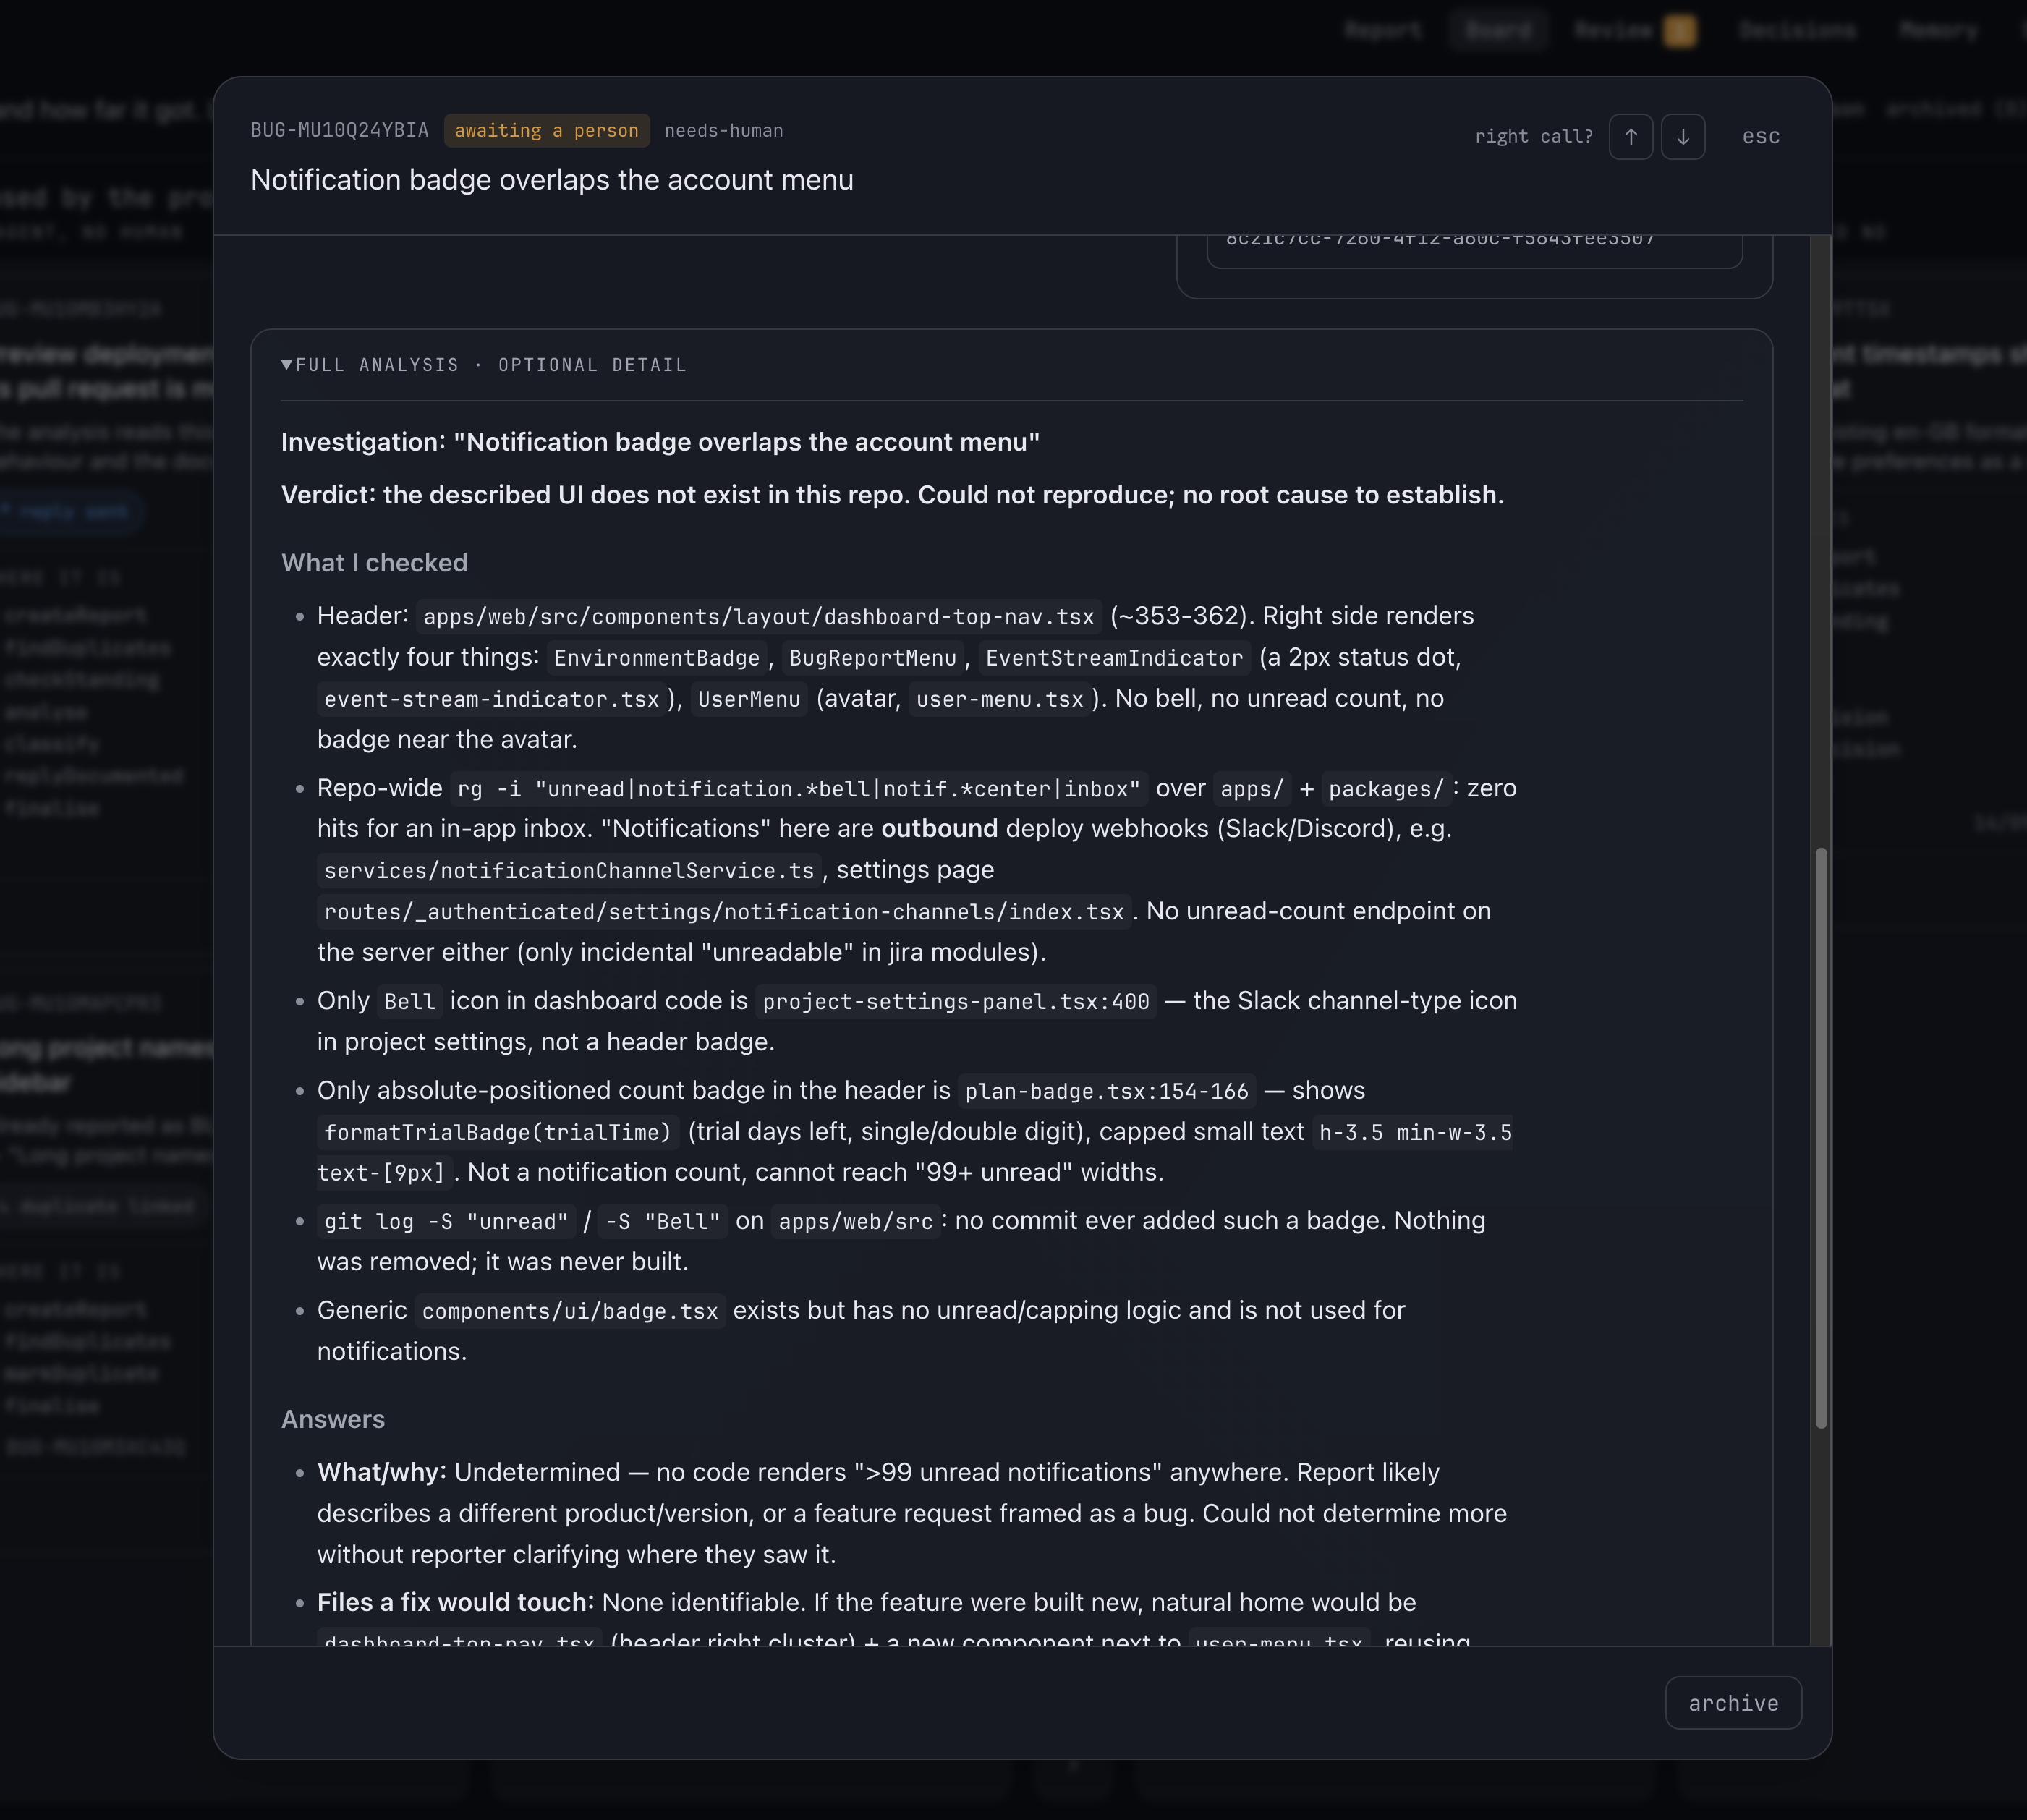The width and height of the screenshot is (2027, 1820).
Task: Click the downvote arrow next to 'right call?'
Action: [1682, 136]
